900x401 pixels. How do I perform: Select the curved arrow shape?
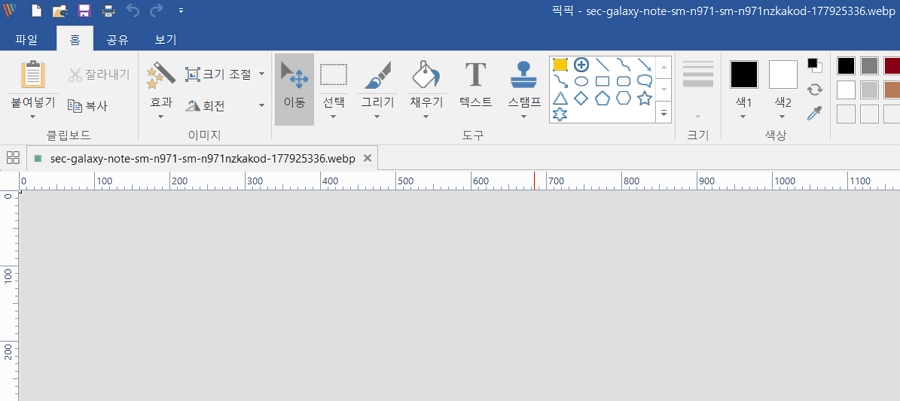click(x=560, y=81)
